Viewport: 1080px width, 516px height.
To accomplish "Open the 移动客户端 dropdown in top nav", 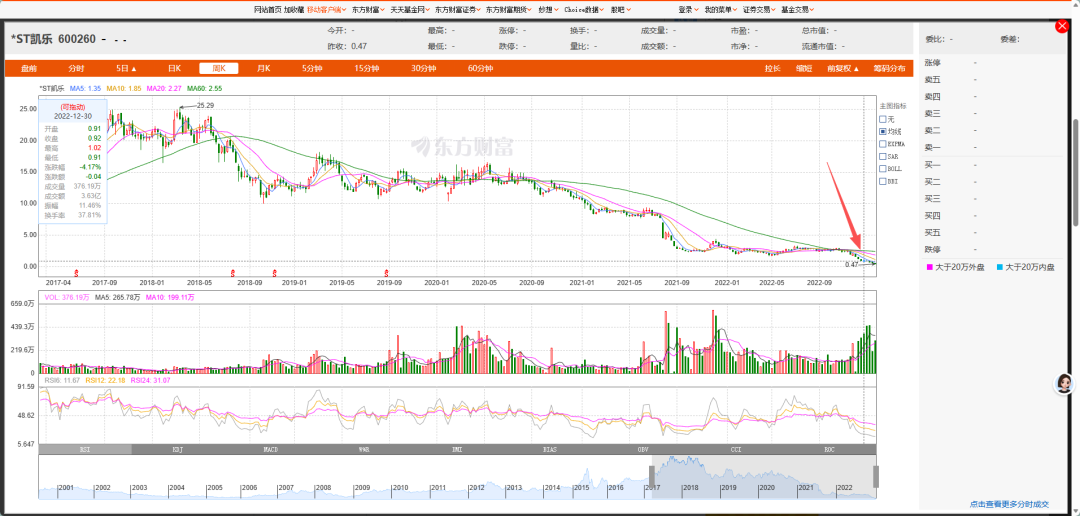I will point(326,10).
